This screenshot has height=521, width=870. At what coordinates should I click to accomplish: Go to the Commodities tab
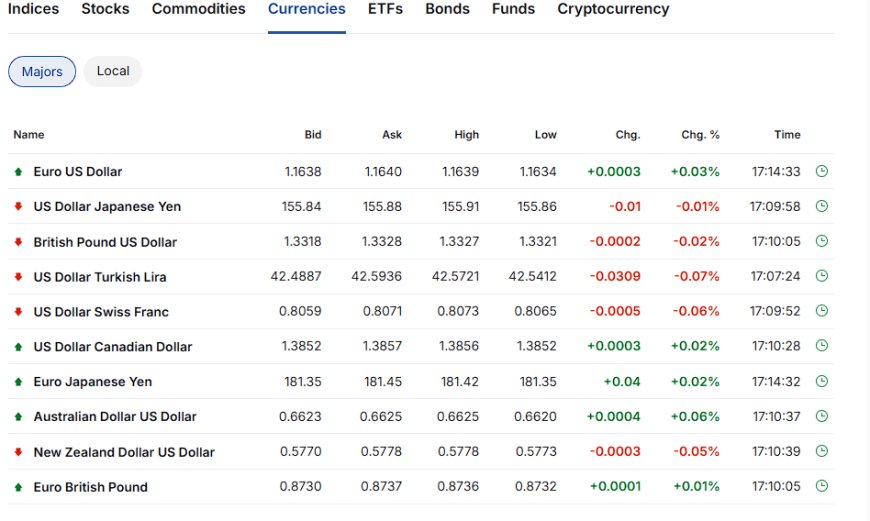click(199, 9)
